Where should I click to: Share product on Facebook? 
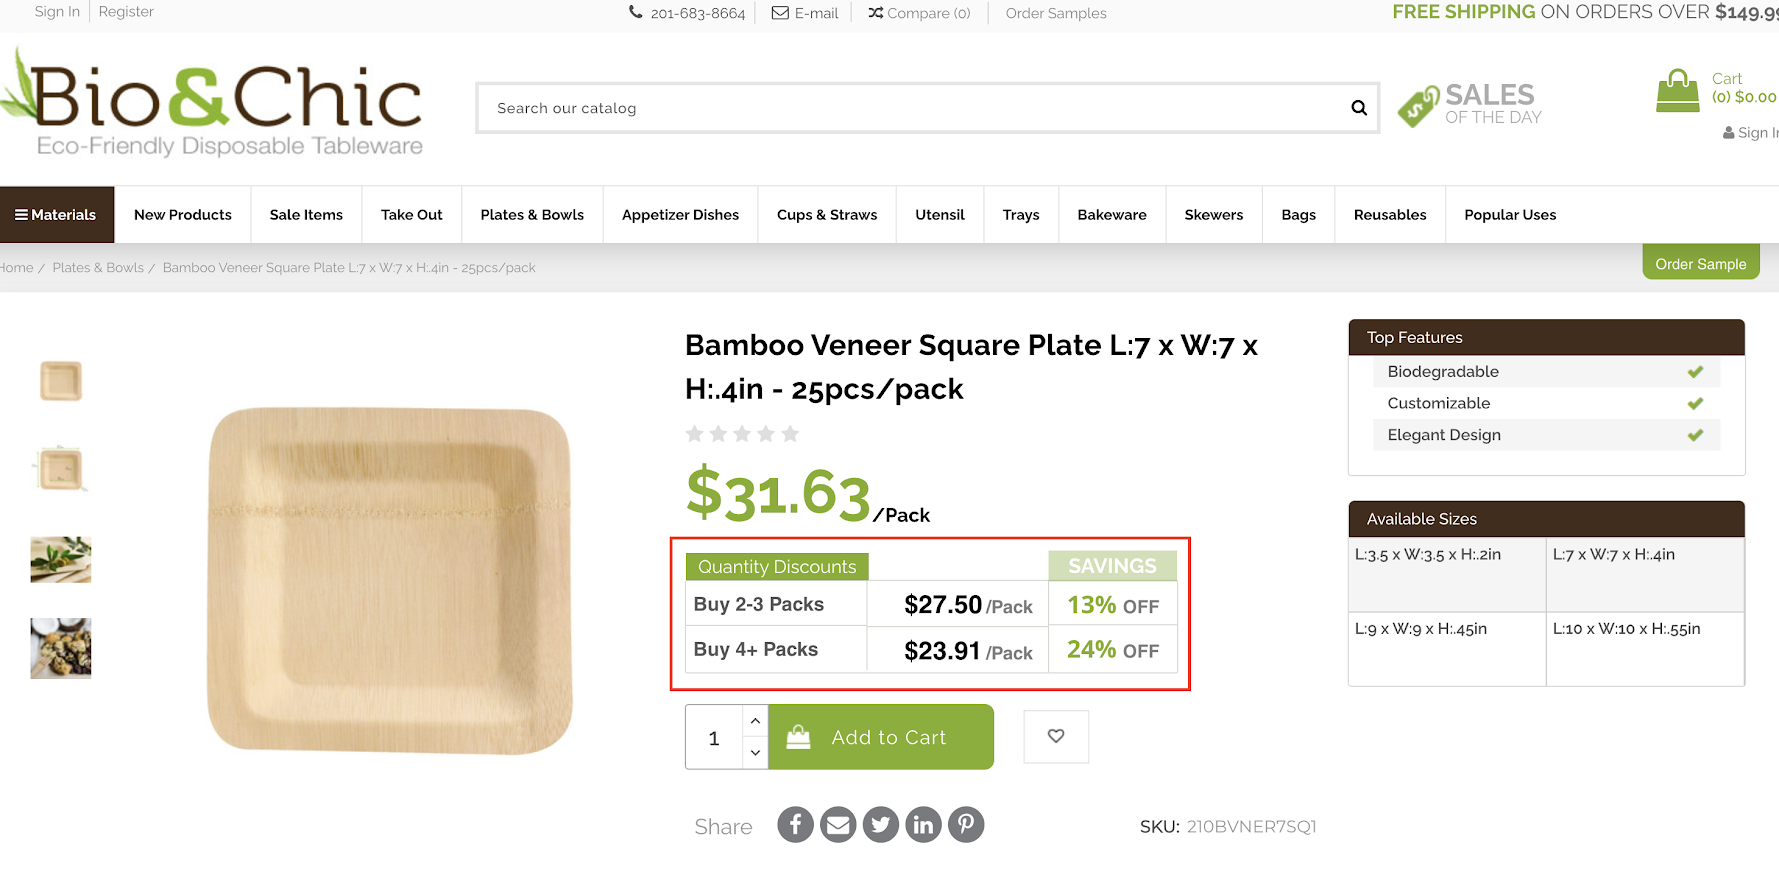pos(795,825)
